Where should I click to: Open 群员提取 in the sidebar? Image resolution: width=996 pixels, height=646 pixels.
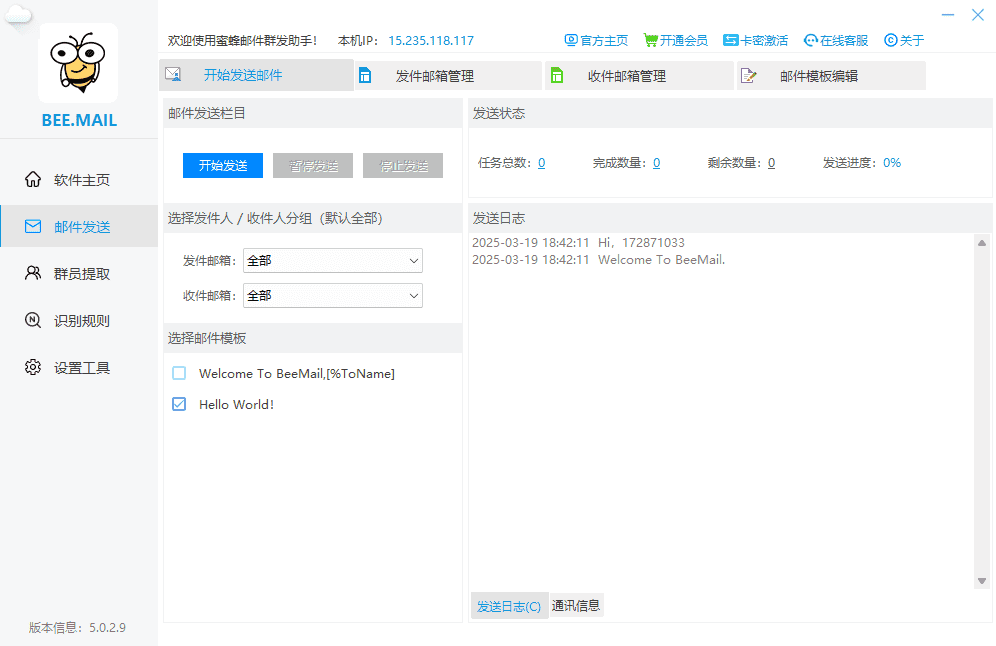79,273
